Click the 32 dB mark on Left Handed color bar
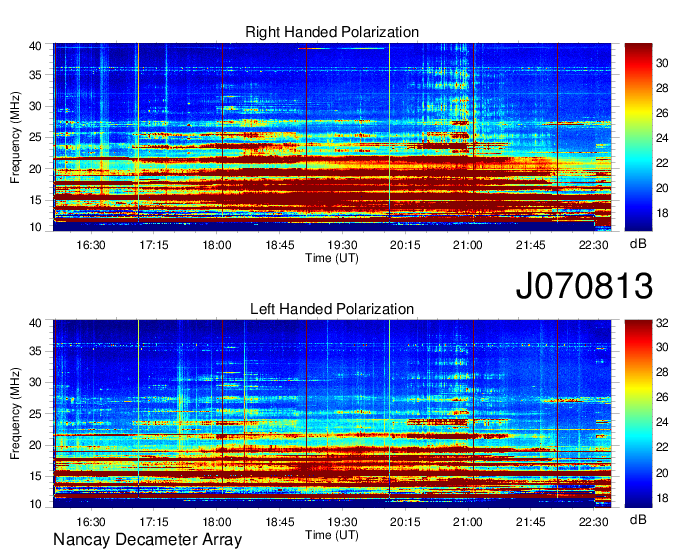The height and width of the screenshot is (552, 680). [x=662, y=323]
